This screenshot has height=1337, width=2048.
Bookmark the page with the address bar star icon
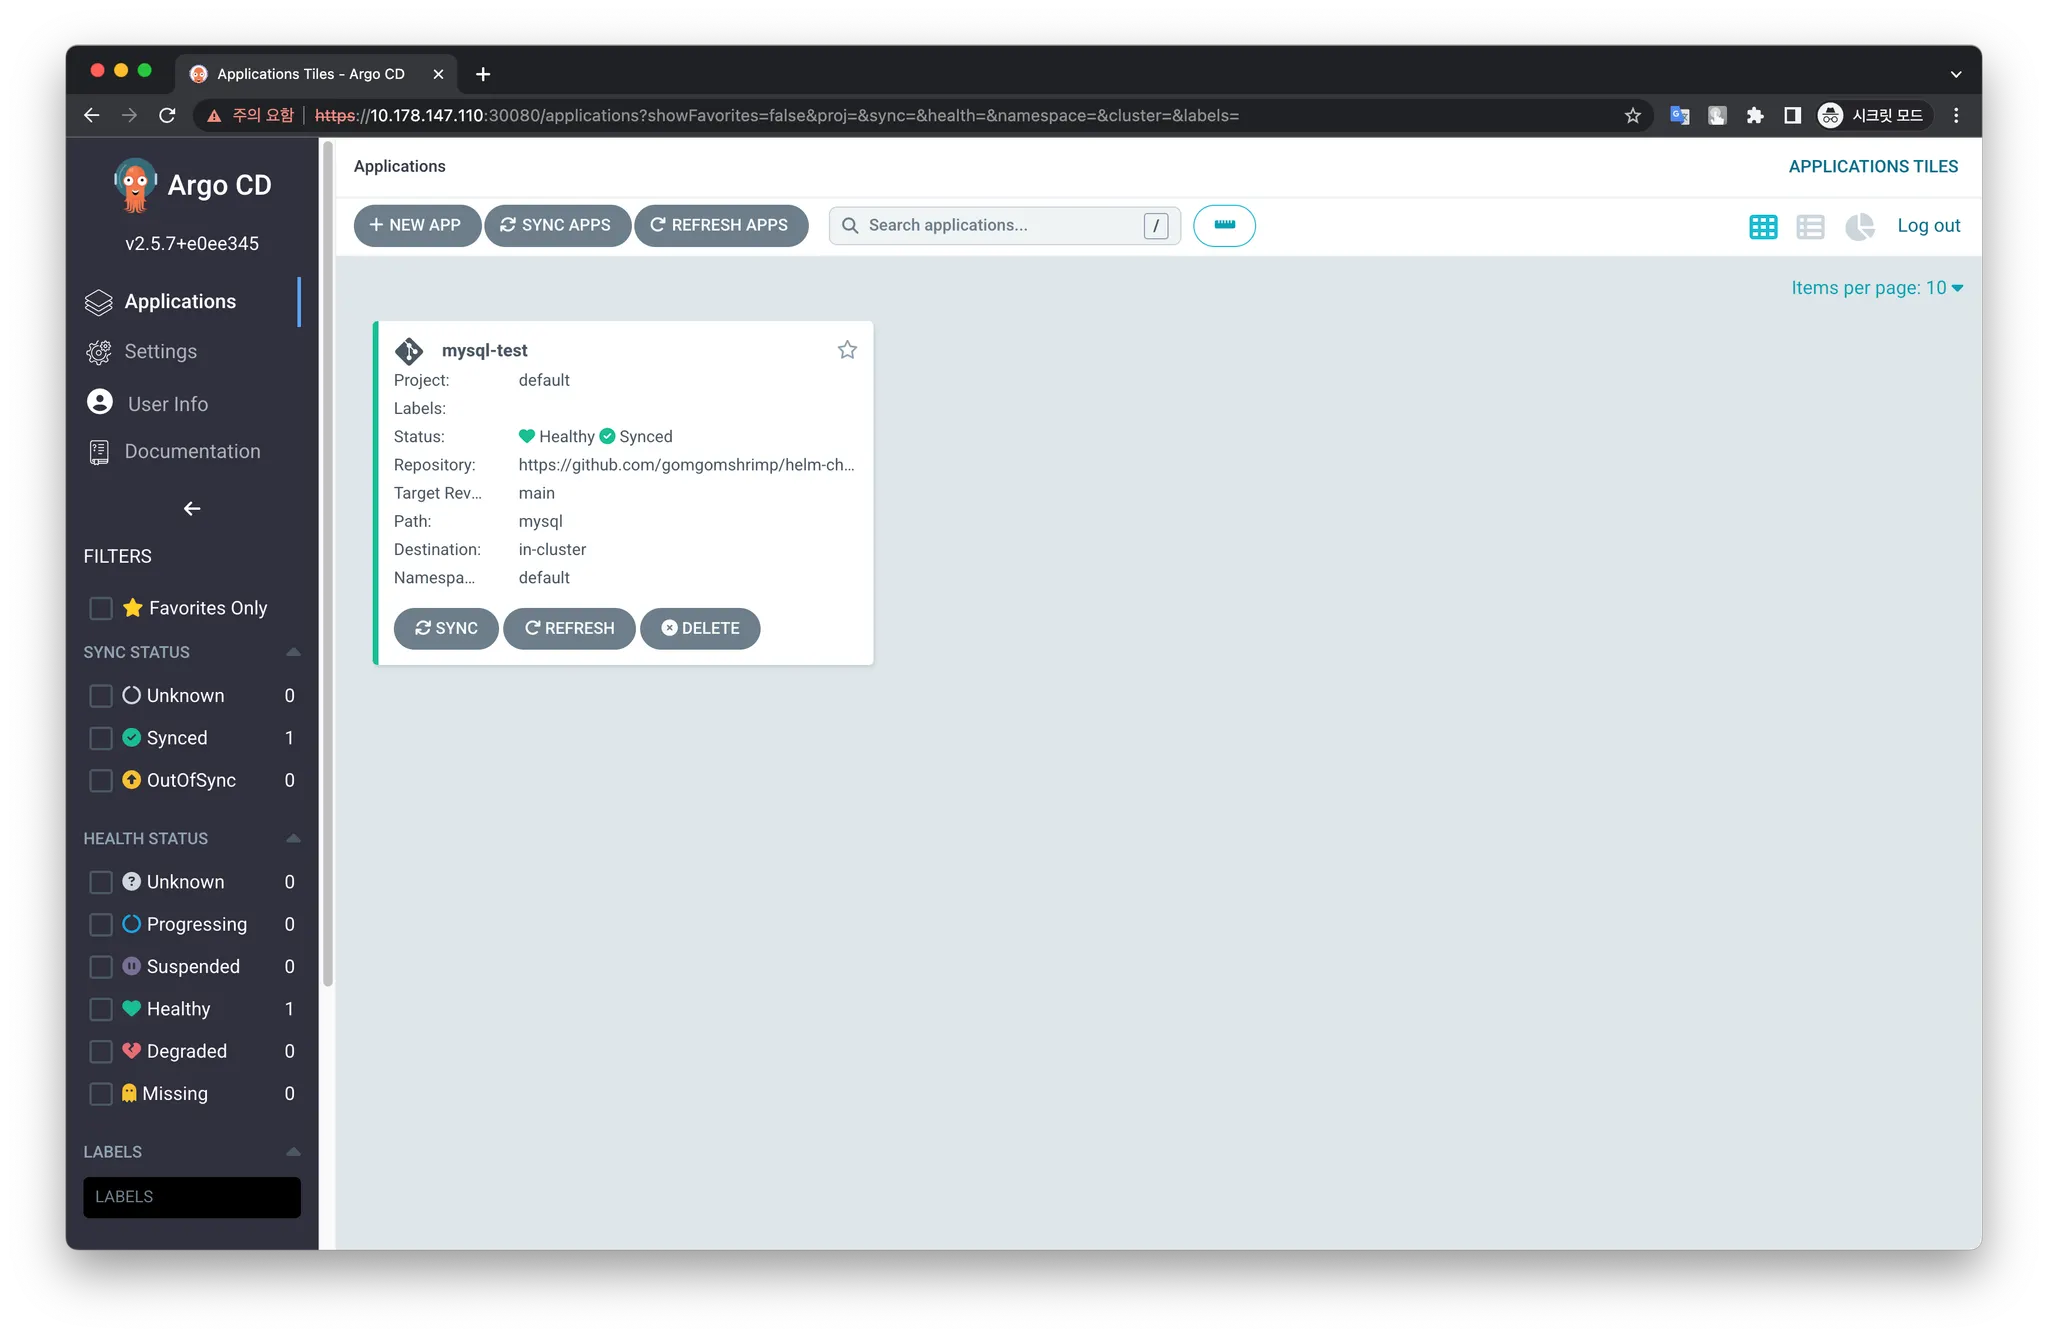pos(1633,116)
